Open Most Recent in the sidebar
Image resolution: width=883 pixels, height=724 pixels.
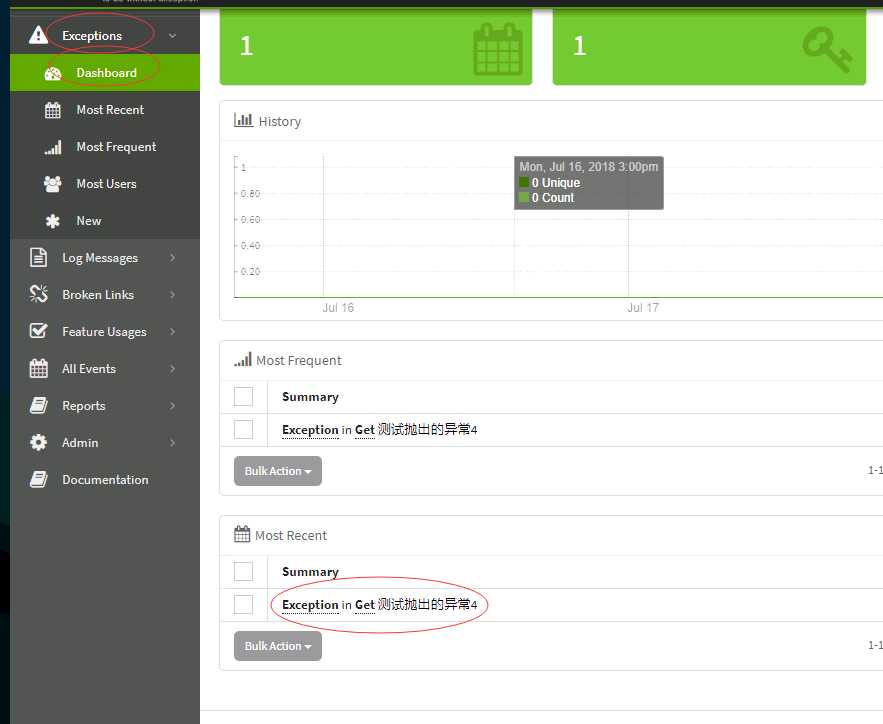coord(105,110)
